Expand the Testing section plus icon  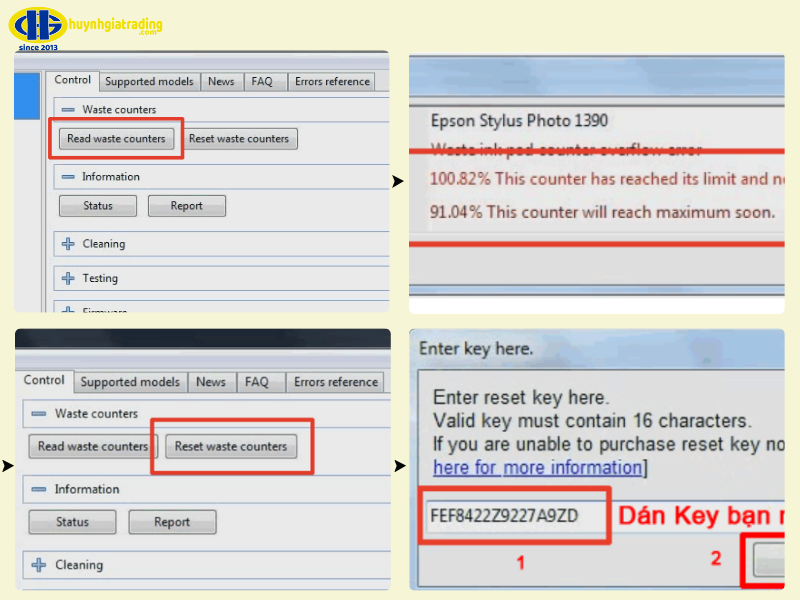(68, 278)
